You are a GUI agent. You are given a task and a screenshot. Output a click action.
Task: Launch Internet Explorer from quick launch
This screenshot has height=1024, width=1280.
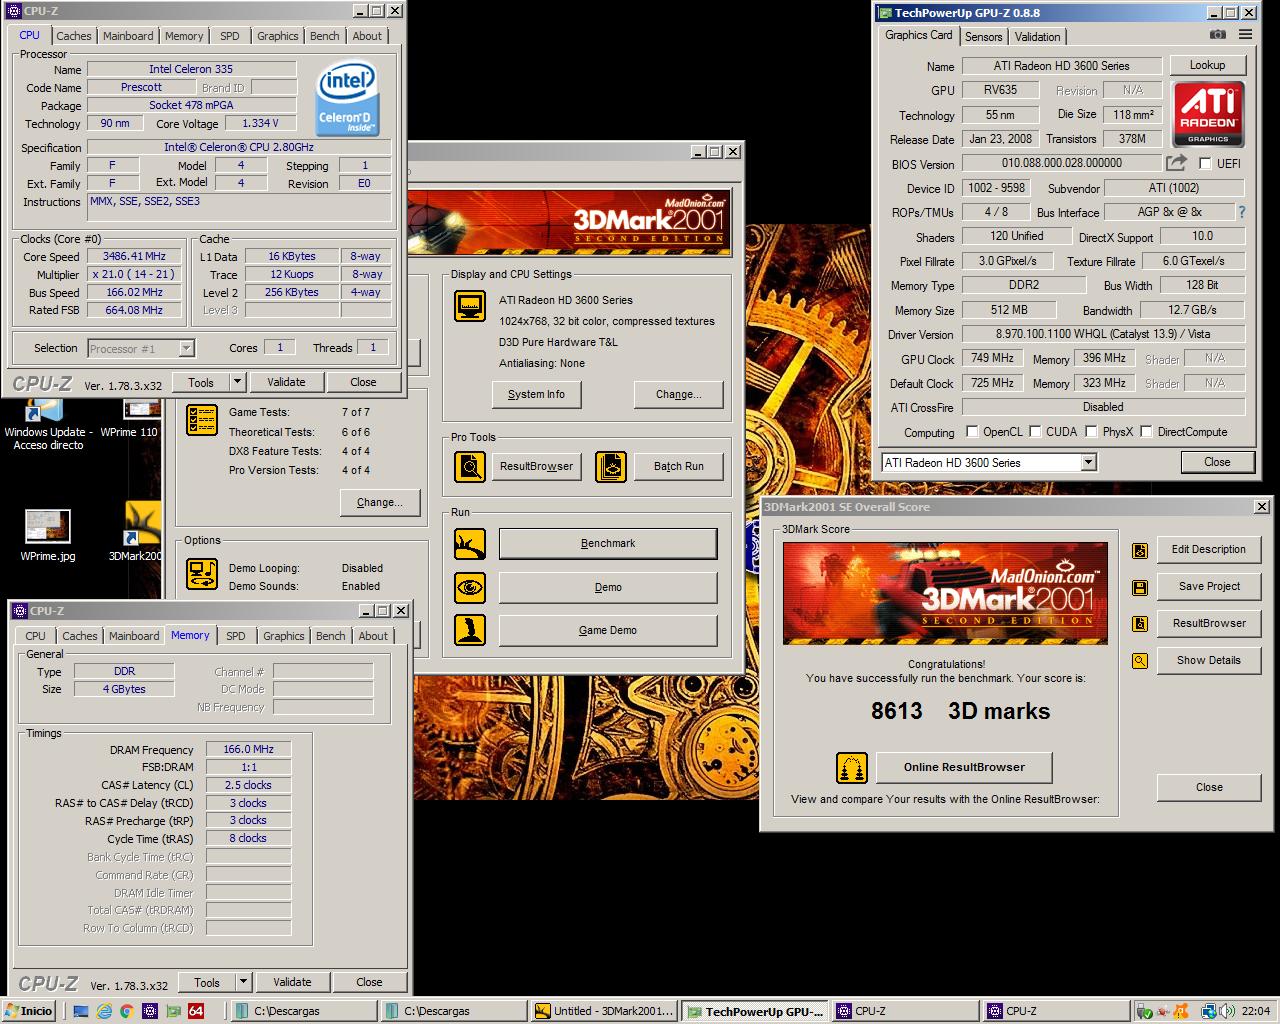pos(104,1011)
